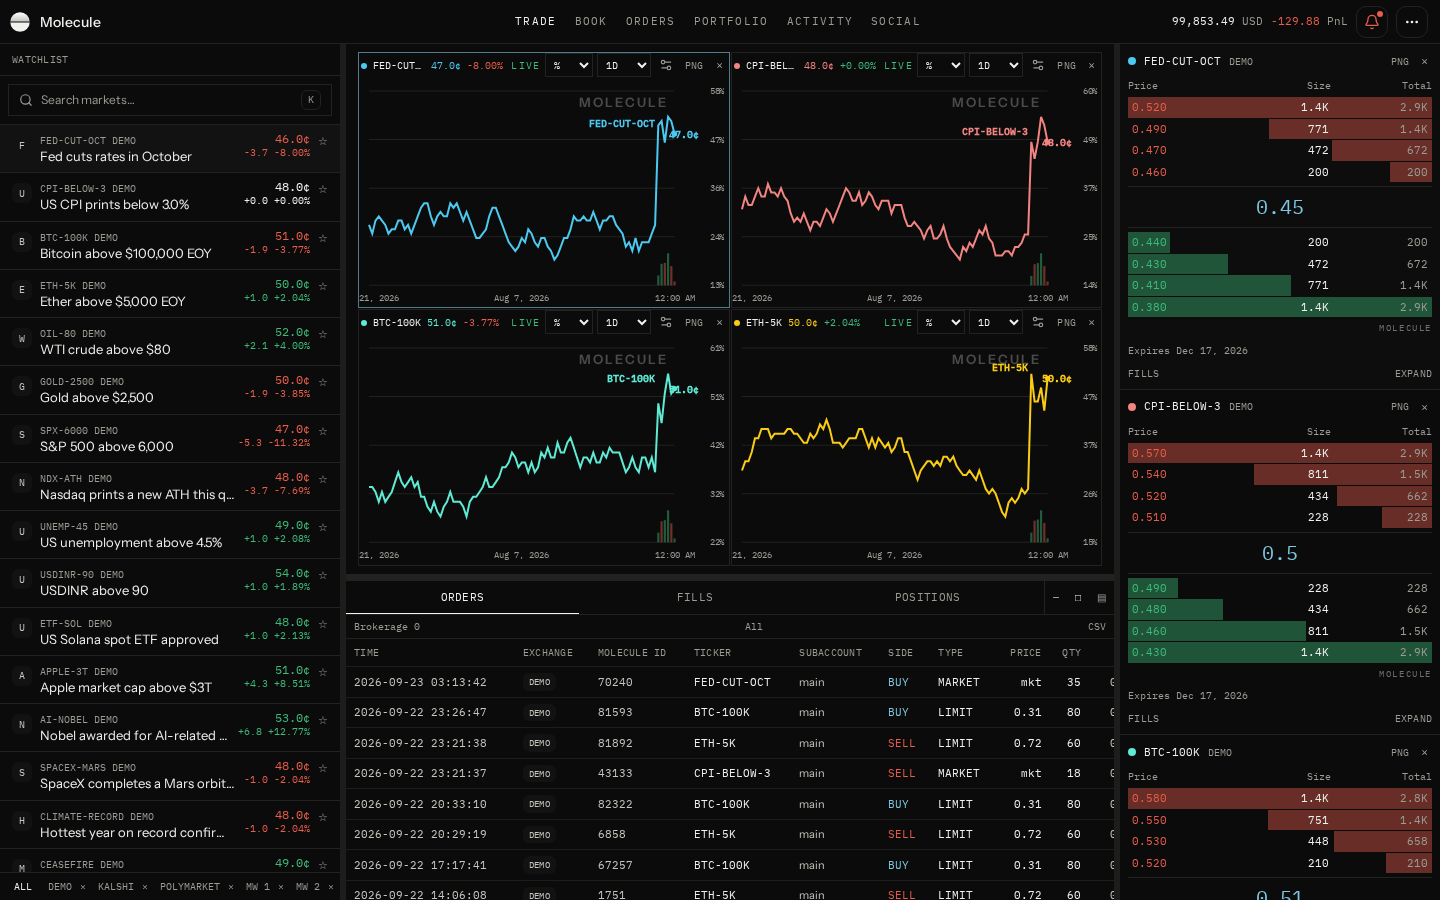Remove the POLYMARKET watchlist filter tab
1440x900 pixels.
(230, 887)
